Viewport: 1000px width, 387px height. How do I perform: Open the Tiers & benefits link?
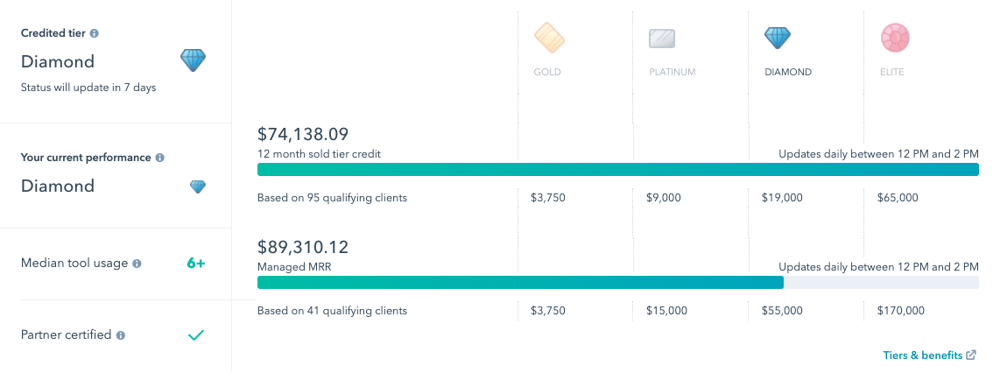[x=922, y=355]
